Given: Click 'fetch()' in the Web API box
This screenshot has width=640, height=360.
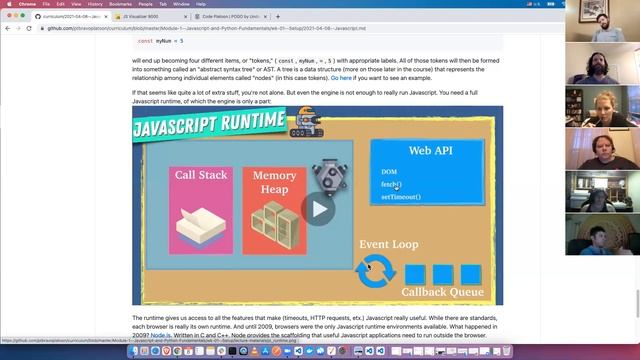Looking at the screenshot, I should point(391,184).
